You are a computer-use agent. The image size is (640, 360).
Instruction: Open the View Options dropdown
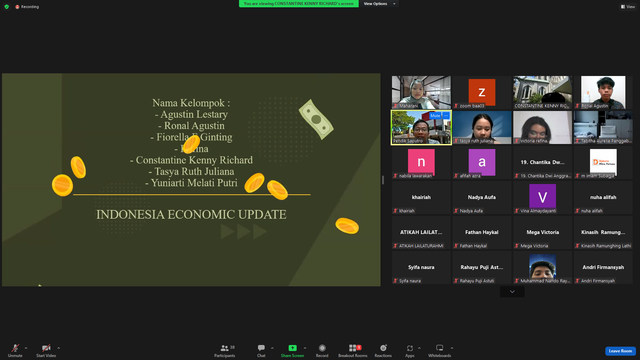tap(379, 4)
